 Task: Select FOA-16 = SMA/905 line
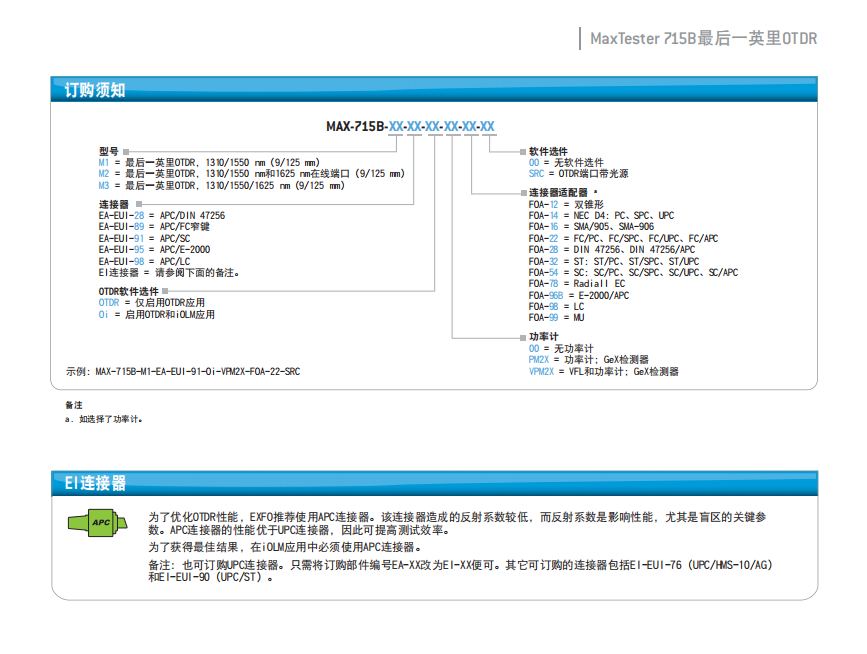(x=591, y=227)
